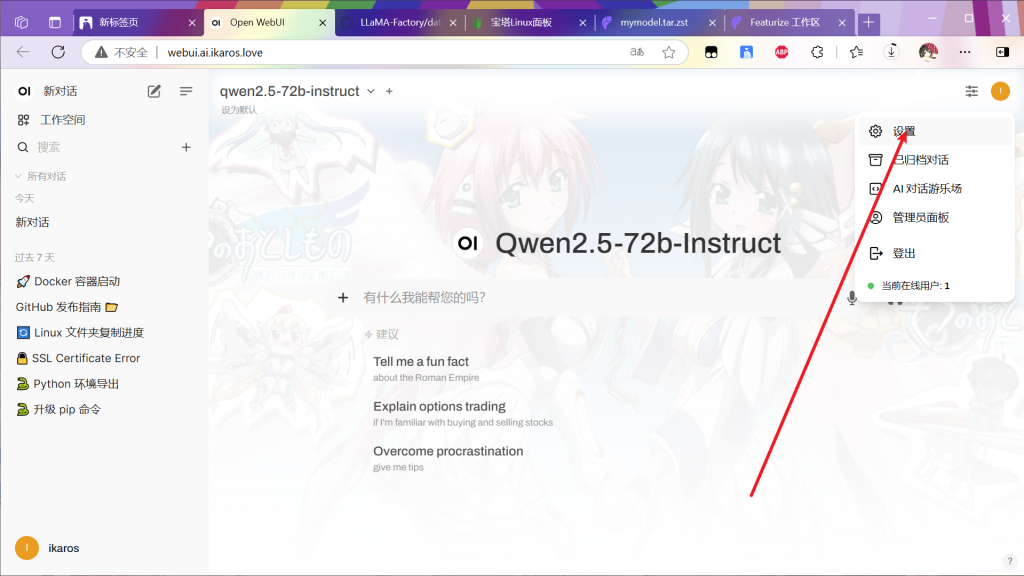Bookmark this page with the star icon
1024x576 pixels.
pyautogui.click(x=669, y=52)
